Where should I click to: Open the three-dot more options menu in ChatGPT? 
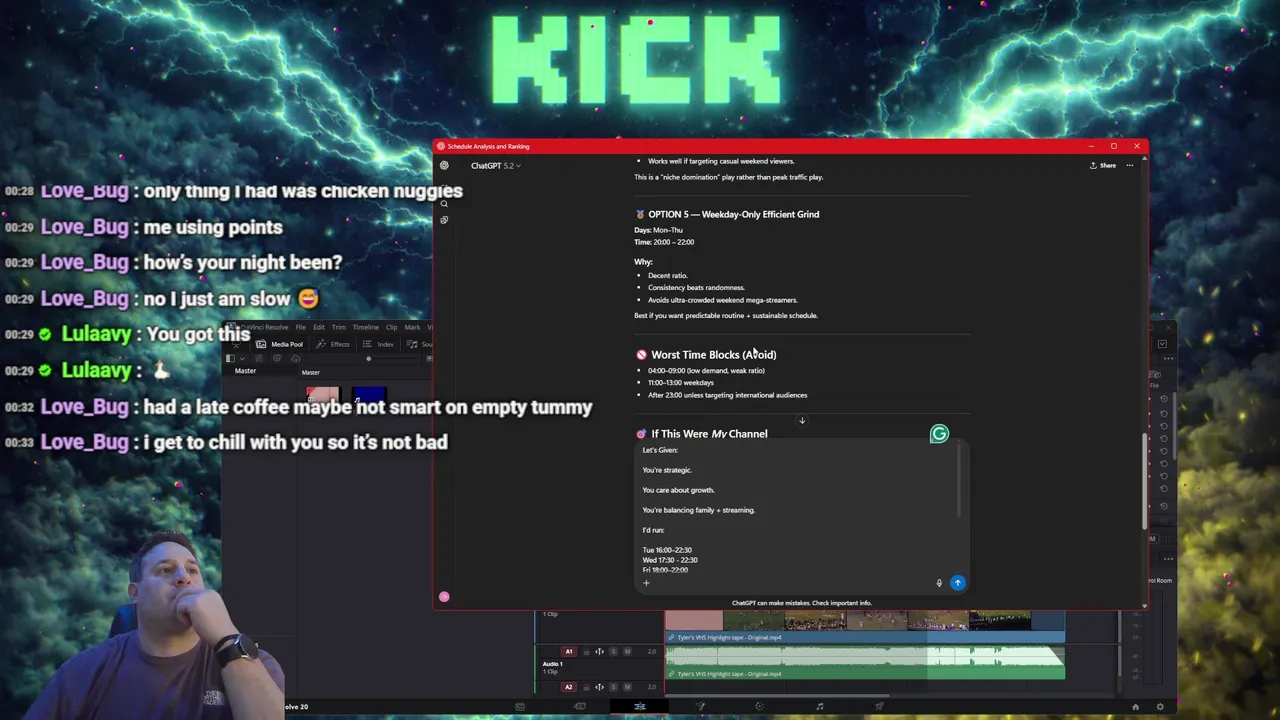pos(1130,165)
